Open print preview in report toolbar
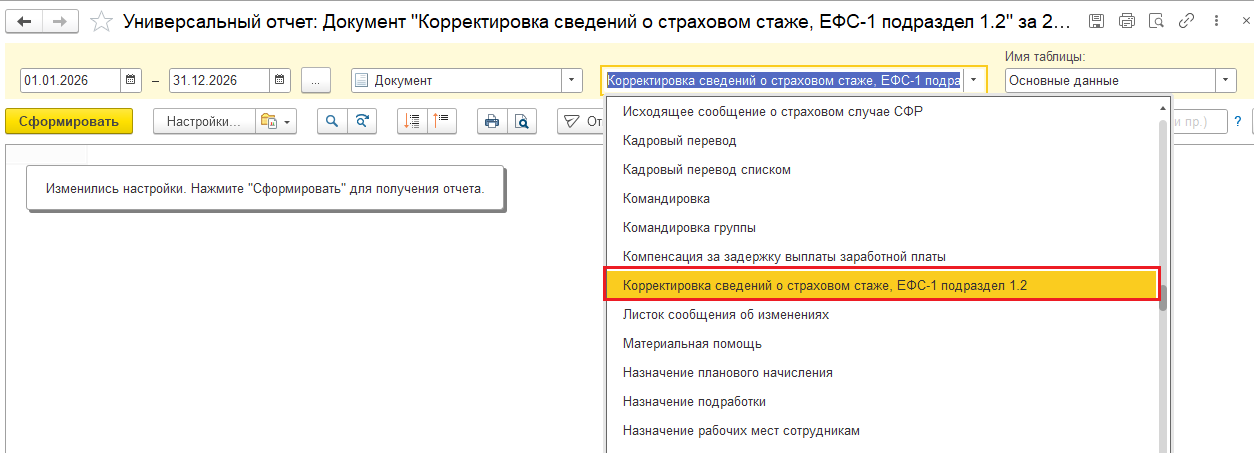 [521, 121]
